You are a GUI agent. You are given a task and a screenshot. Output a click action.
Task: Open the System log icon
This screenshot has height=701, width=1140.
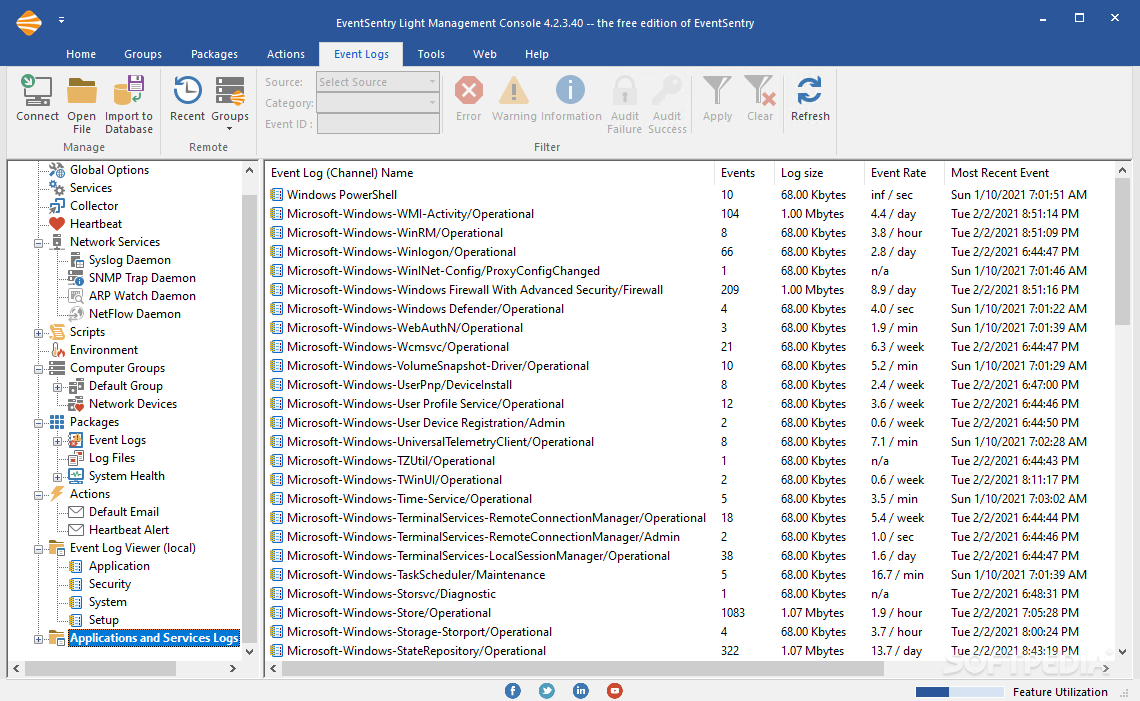point(76,602)
